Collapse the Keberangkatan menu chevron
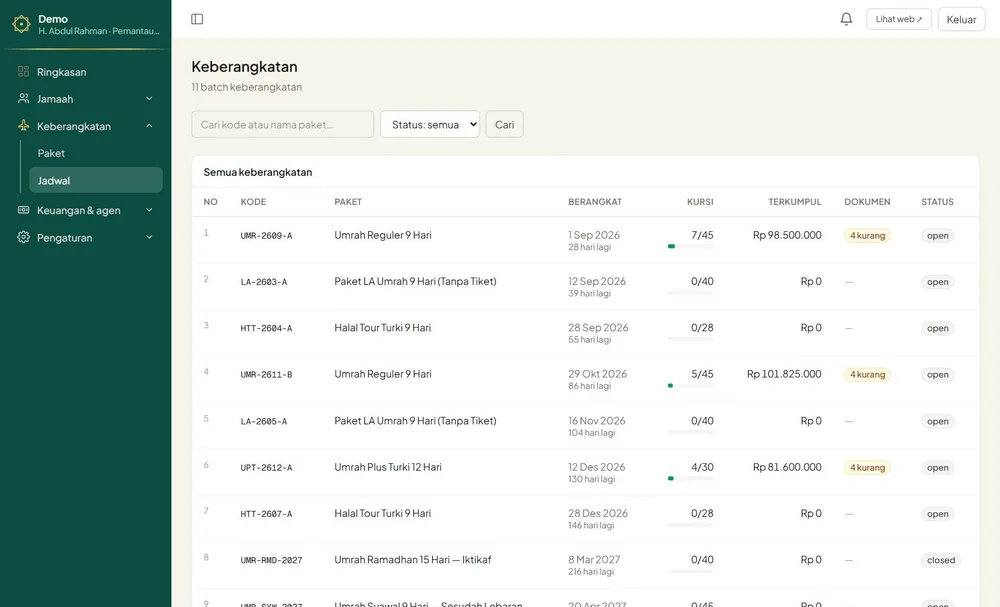The height and width of the screenshot is (607, 1000). (149, 126)
